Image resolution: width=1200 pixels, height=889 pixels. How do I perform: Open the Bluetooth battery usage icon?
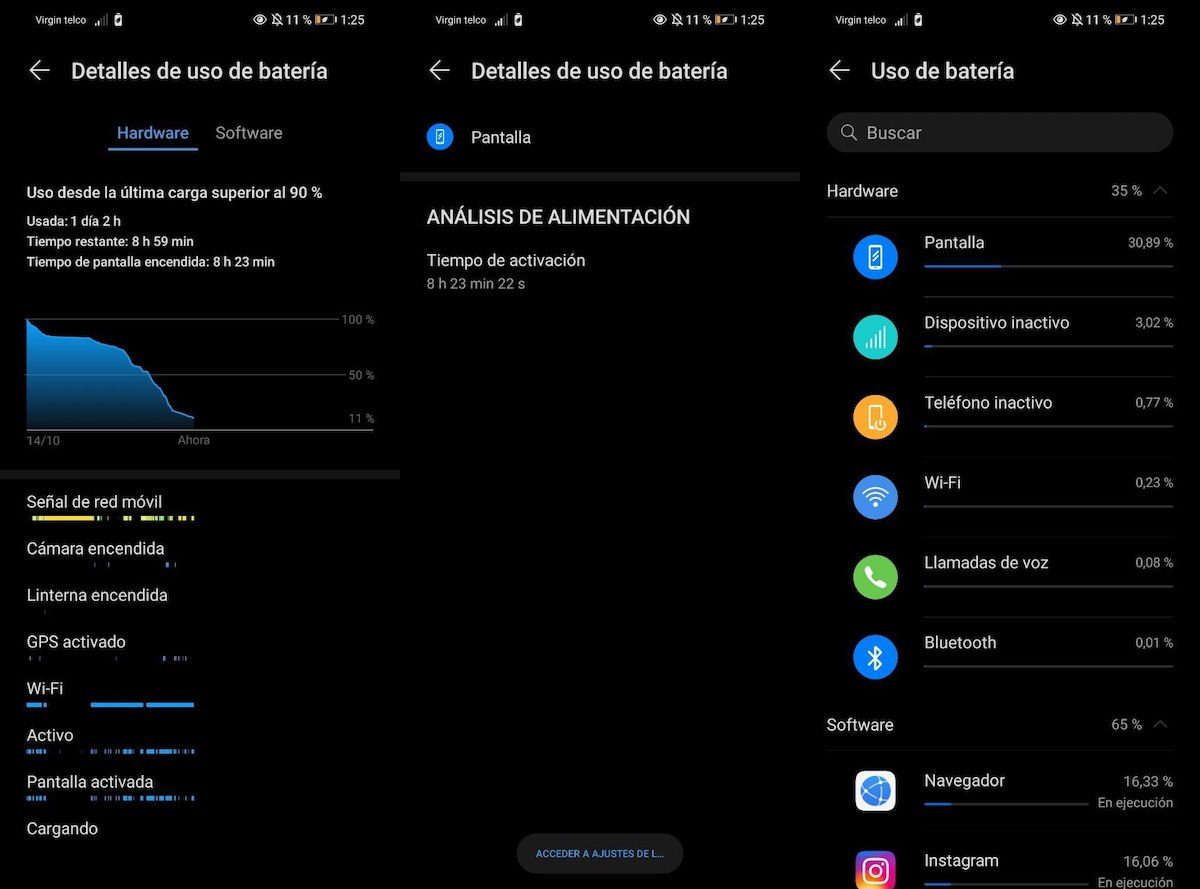pos(875,657)
